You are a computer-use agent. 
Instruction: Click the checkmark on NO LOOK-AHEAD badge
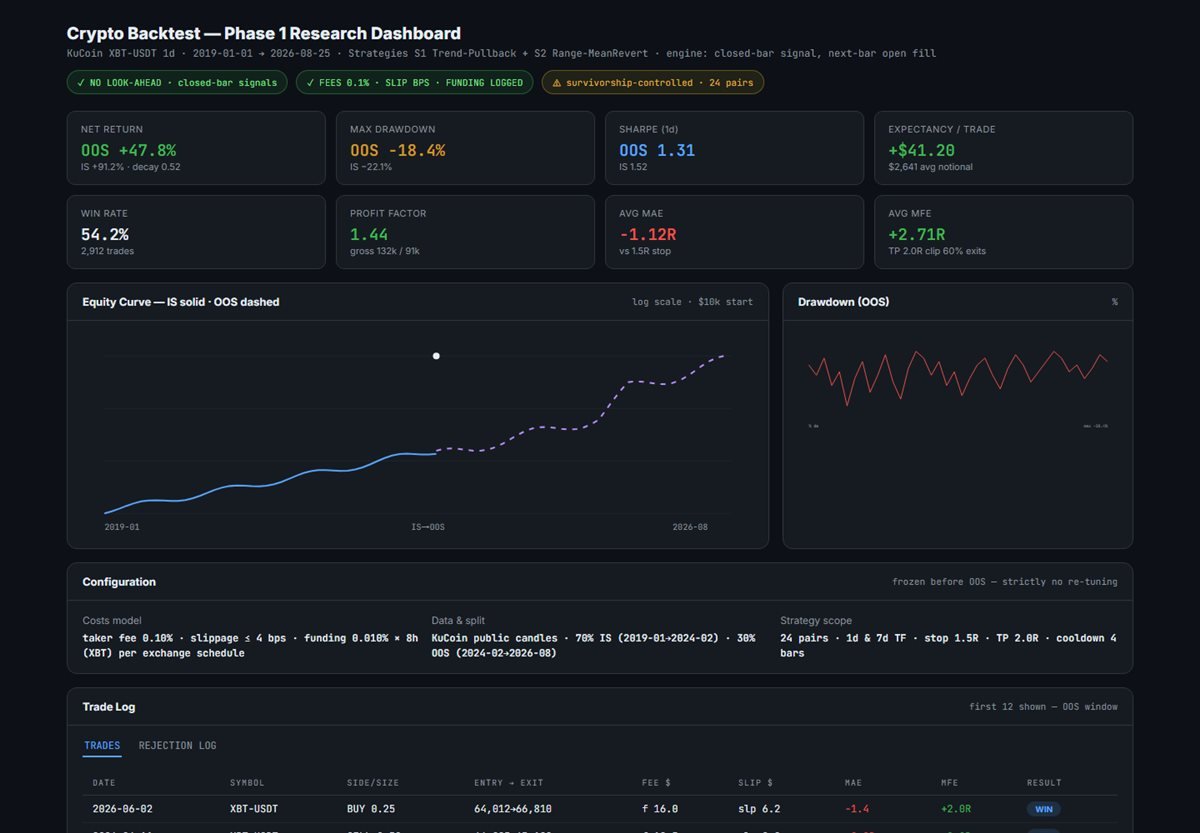pyautogui.click(x=81, y=82)
